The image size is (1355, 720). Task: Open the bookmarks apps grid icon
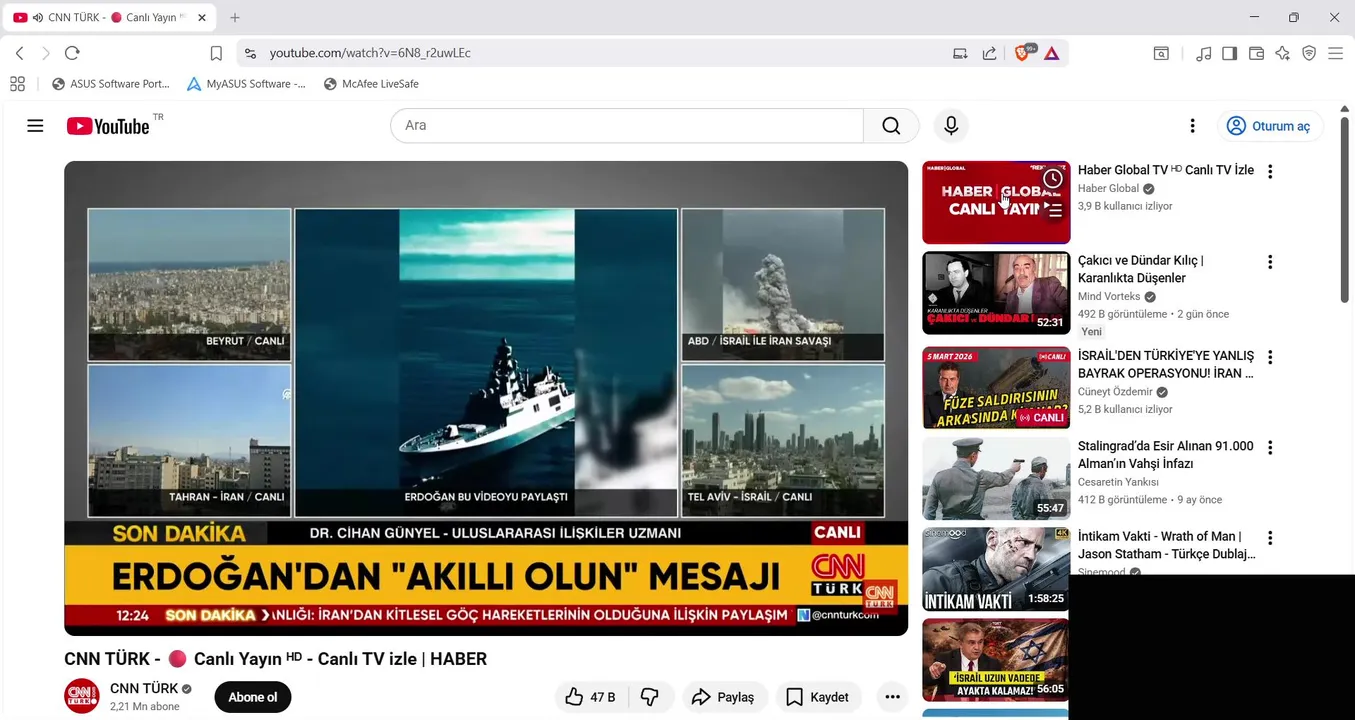(17, 84)
